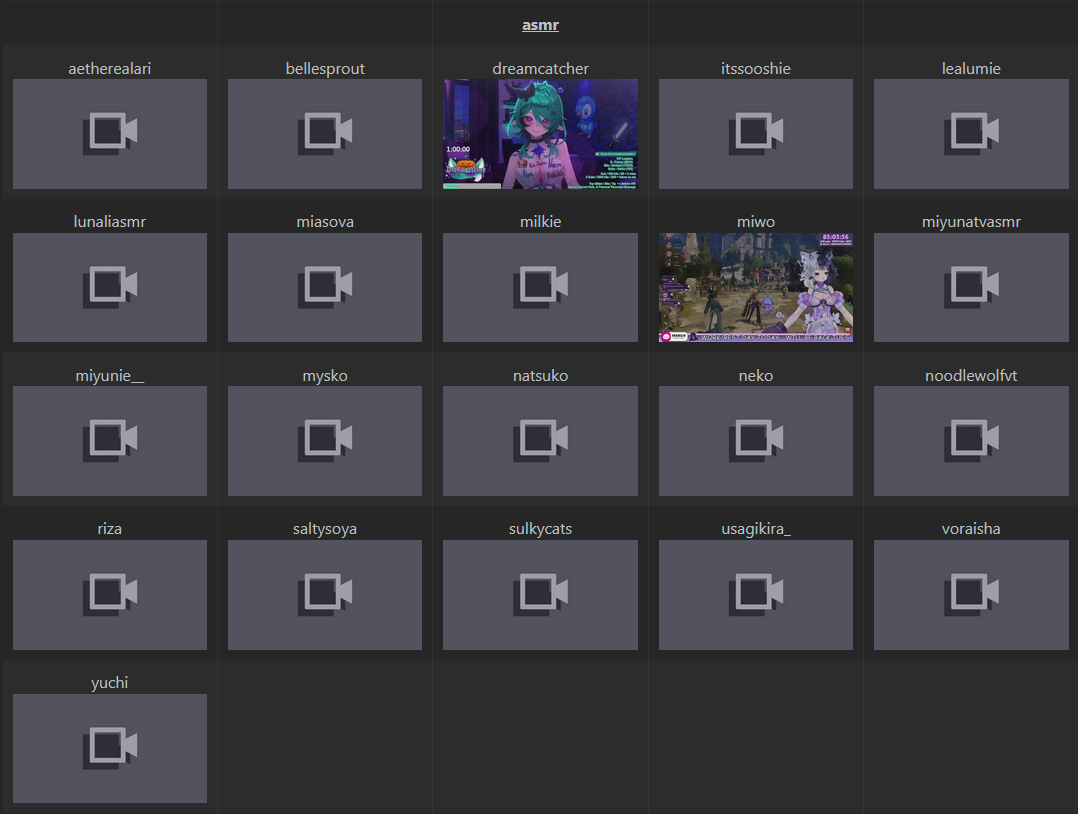Click saltysoya's camera placeholder icon
This screenshot has width=1078, height=814.
[x=324, y=595]
